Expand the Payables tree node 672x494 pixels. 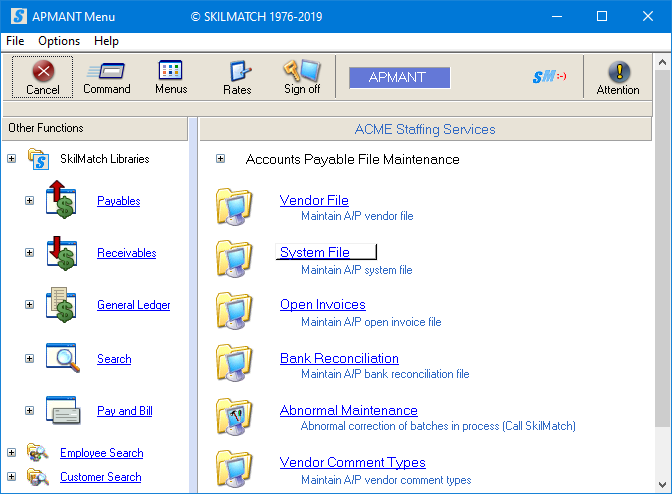coord(29,201)
